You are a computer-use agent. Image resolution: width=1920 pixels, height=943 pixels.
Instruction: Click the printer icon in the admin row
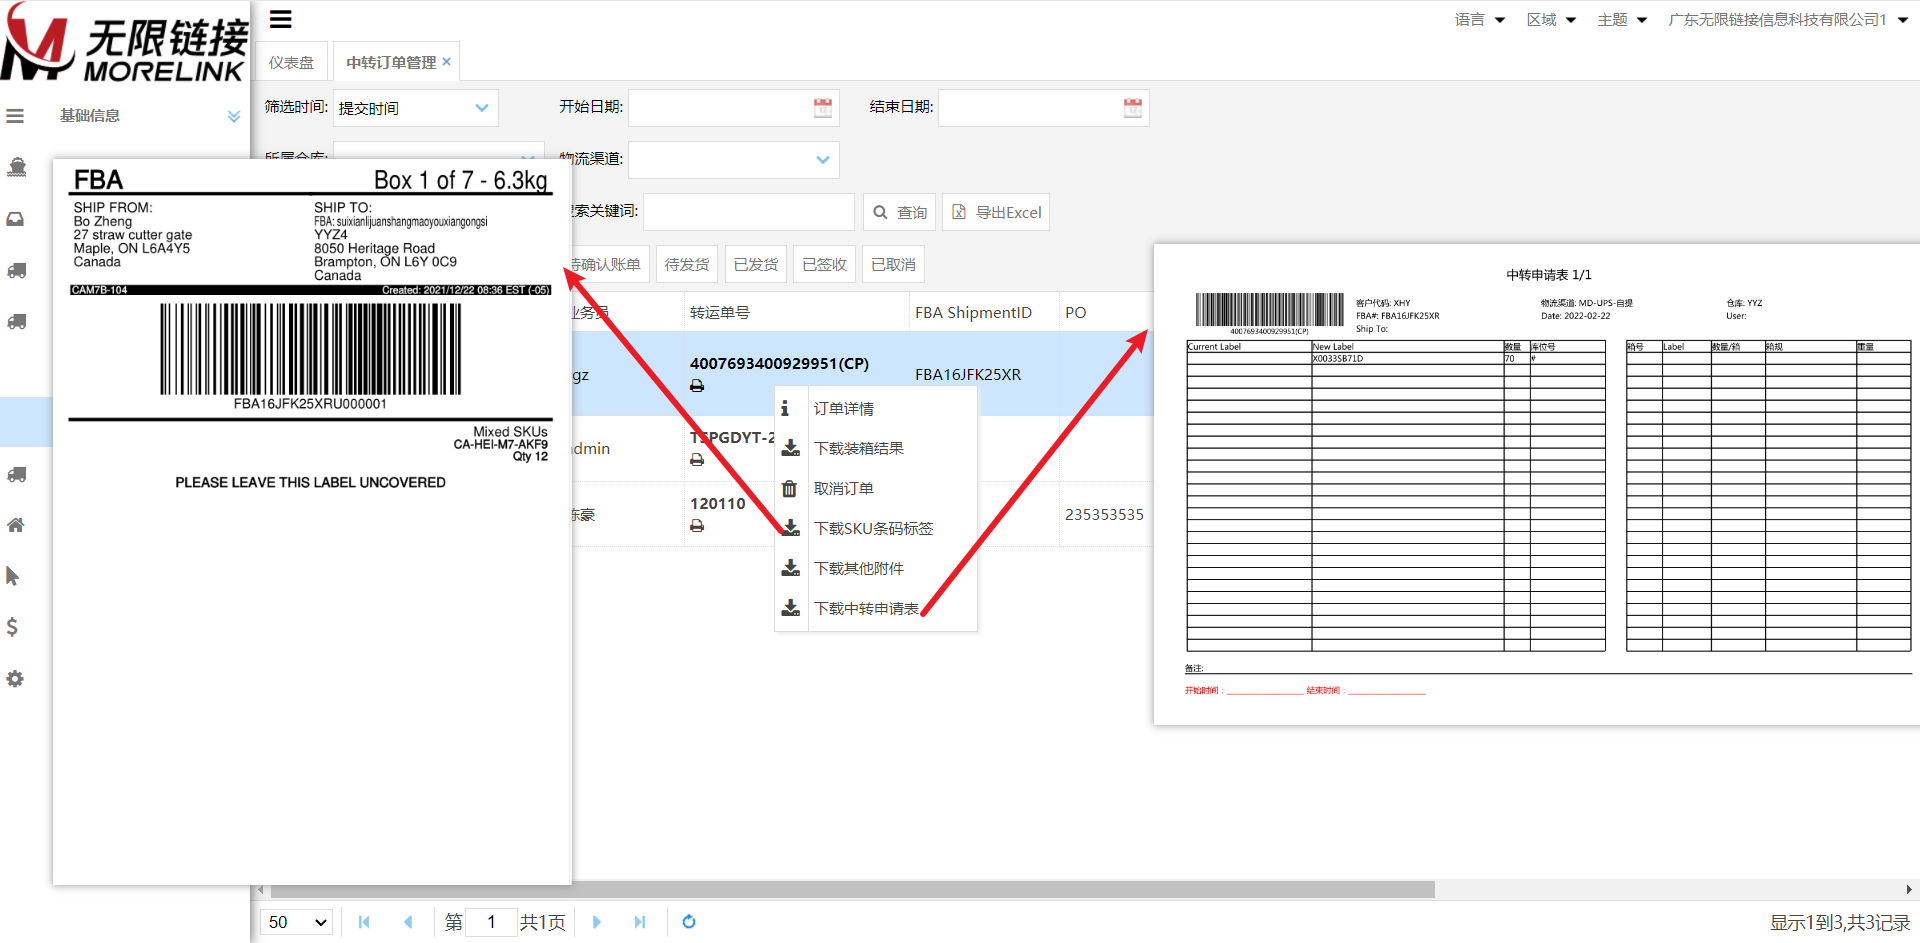click(x=697, y=460)
